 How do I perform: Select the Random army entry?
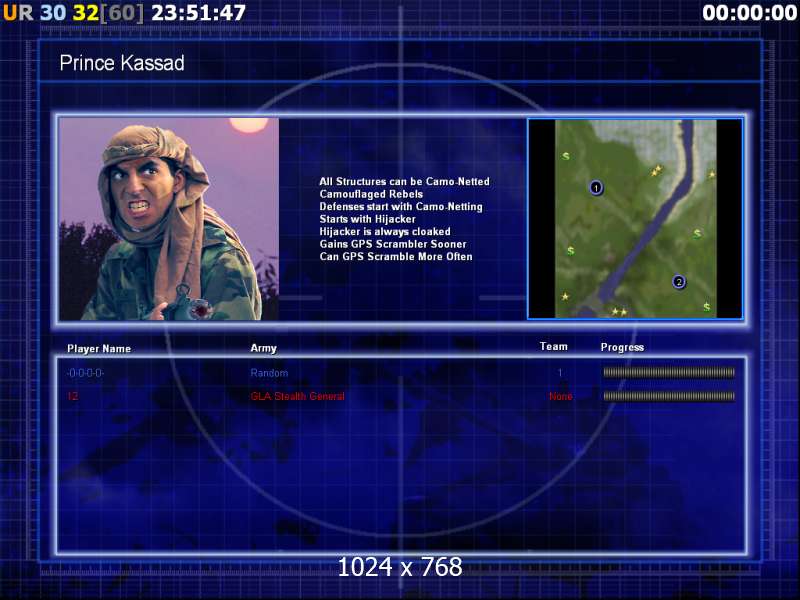coord(269,373)
